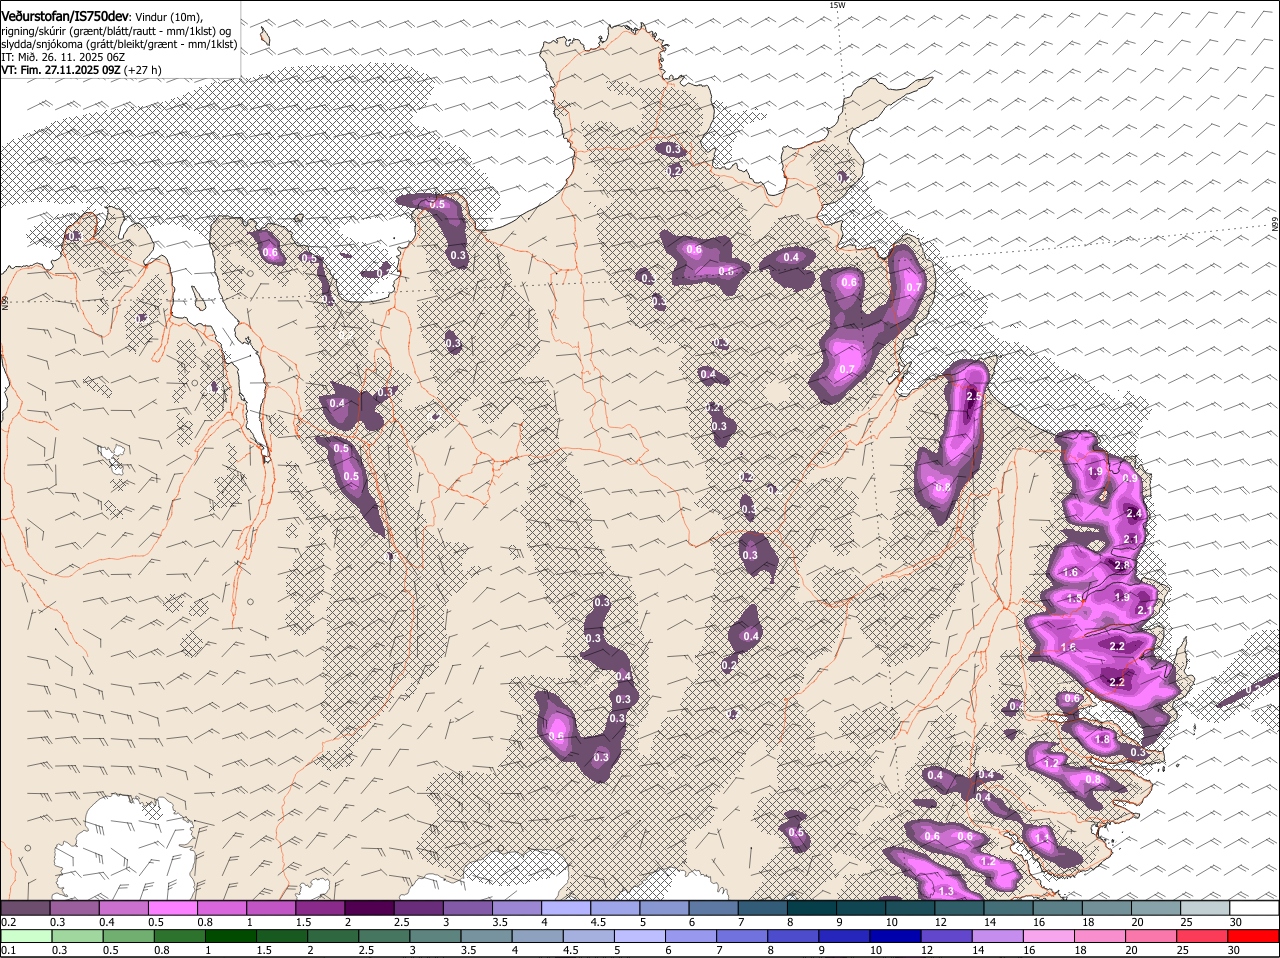Pick the light grey 25–30 snow legend swatch
This screenshot has width=1280, height=958.
[x=1205, y=908]
